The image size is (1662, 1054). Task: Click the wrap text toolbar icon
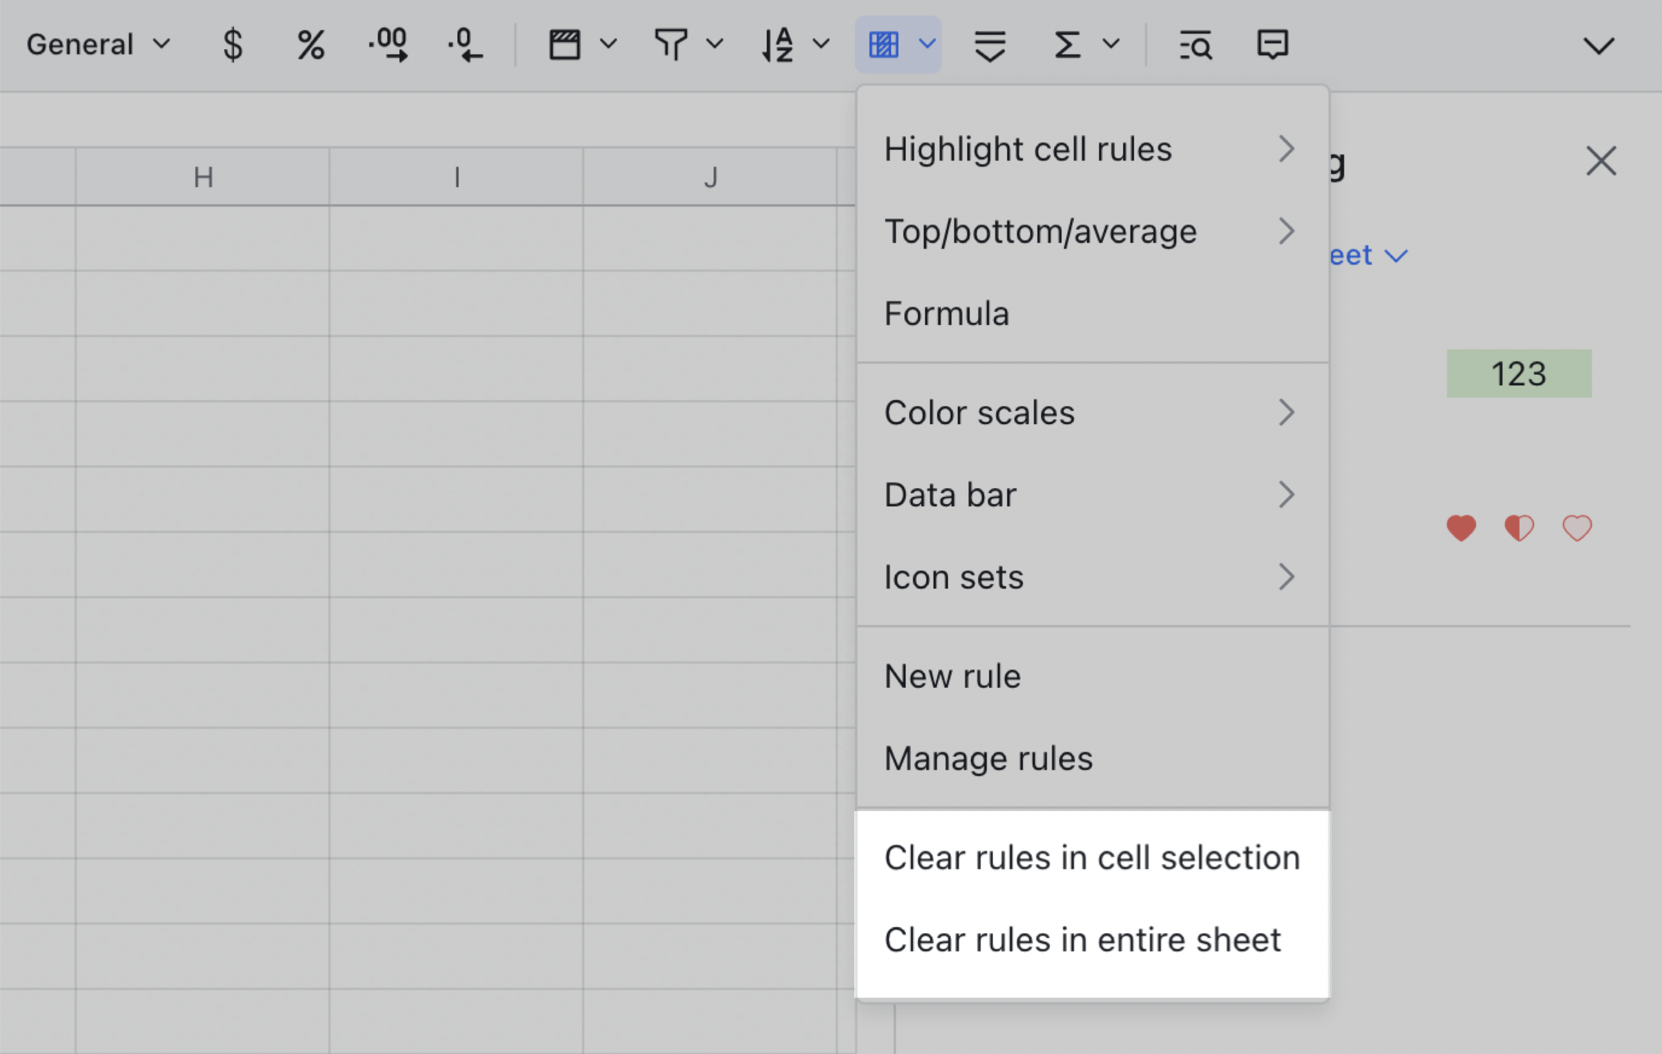989,44
